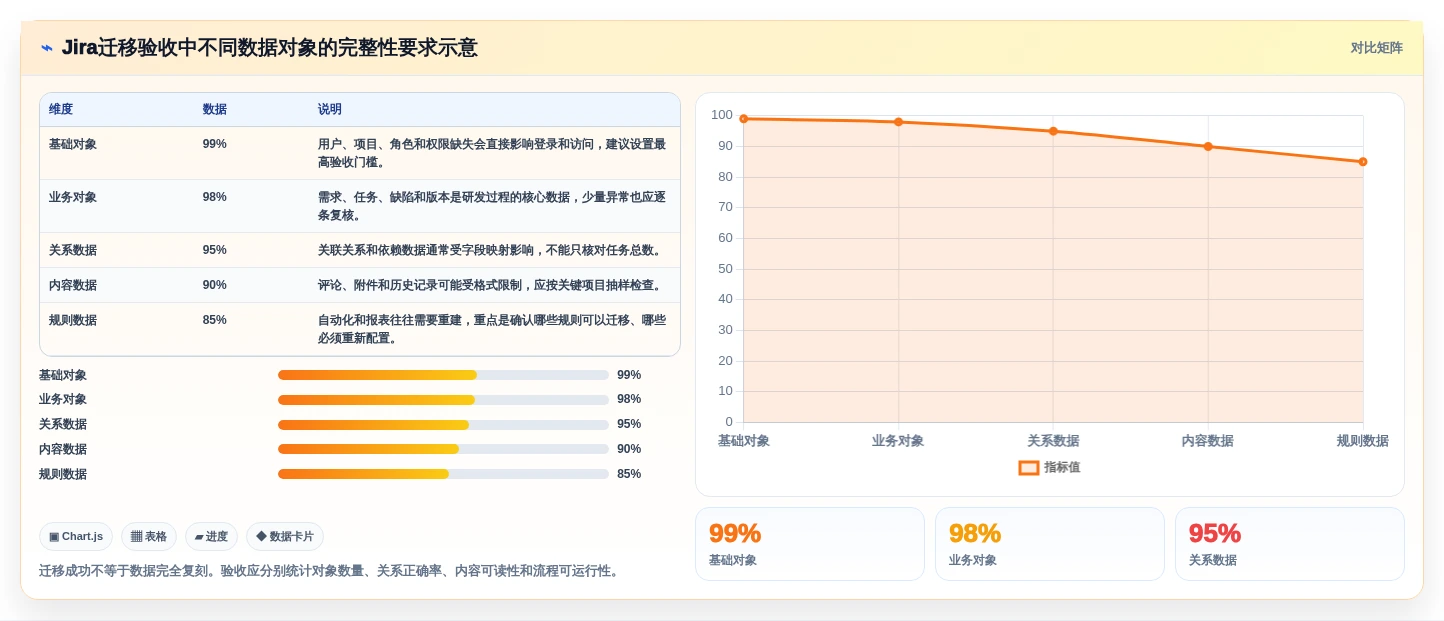Click the 规则数据 data point on chart
This screenshot has height=621, width=1444.
[x=1363, y=162]
